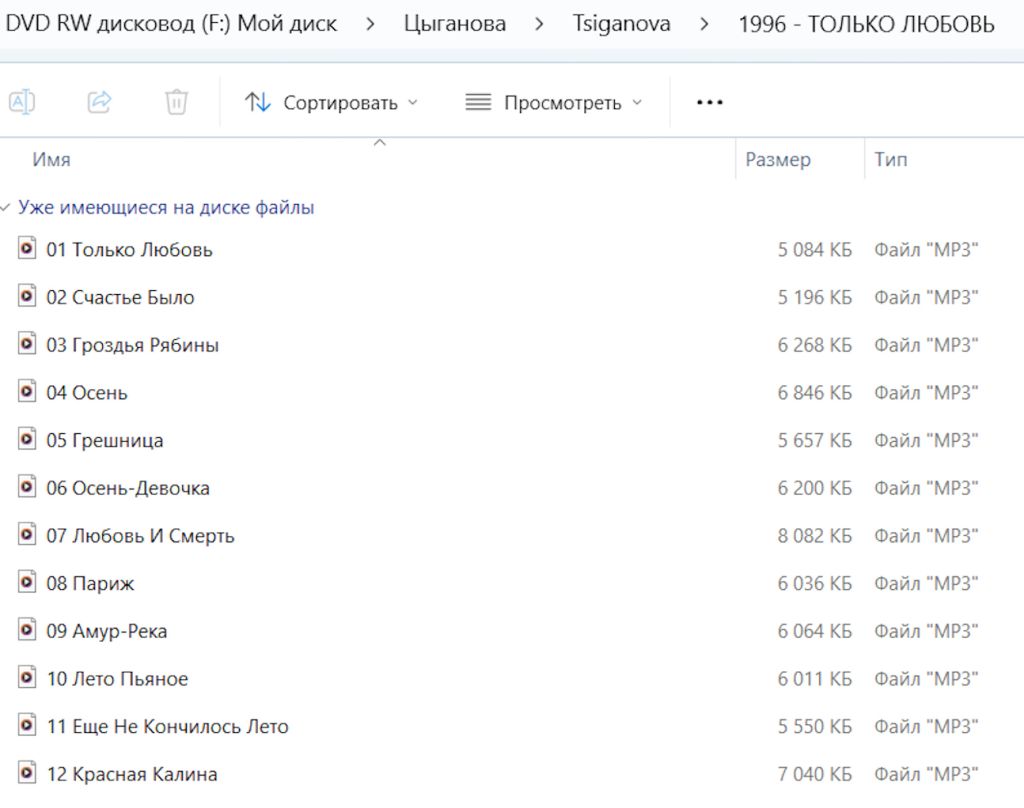
Task: Select file name 05 Грешница
Action: [104, 440]
